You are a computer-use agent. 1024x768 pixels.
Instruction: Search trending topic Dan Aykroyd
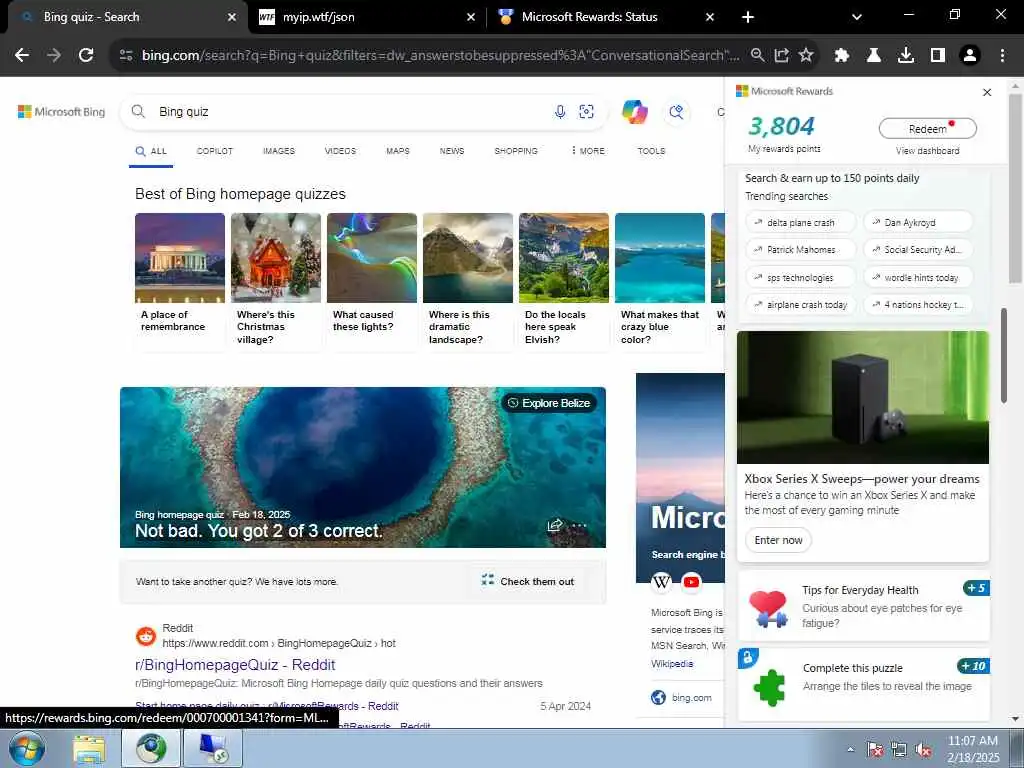point(918,223)
